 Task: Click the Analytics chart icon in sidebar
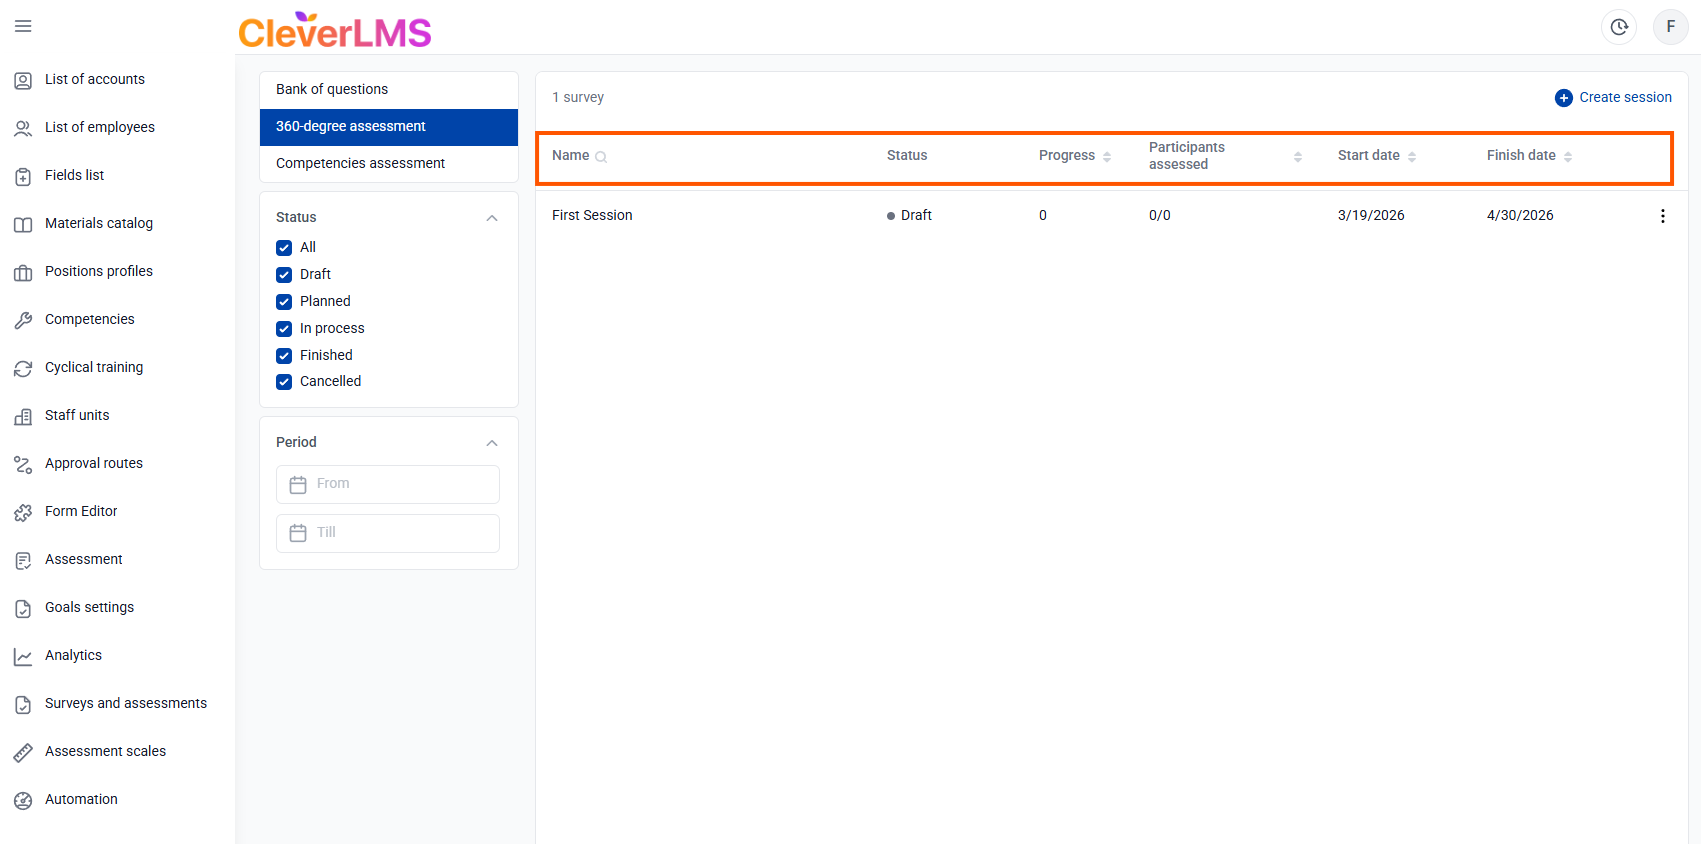(x=23, y=656)
